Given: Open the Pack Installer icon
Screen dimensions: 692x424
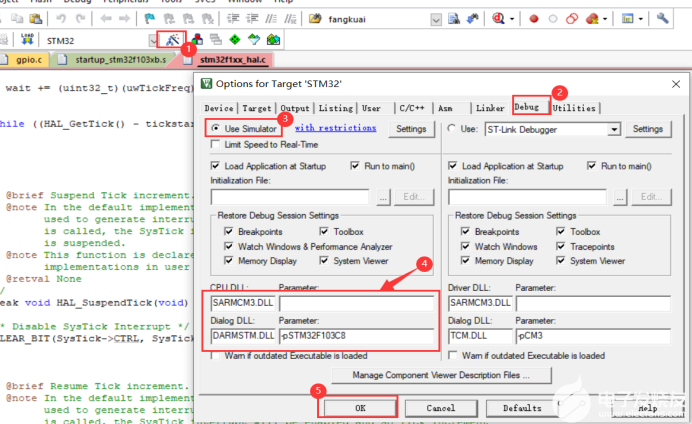Looking at the screenshot, I should pos(273,40).
